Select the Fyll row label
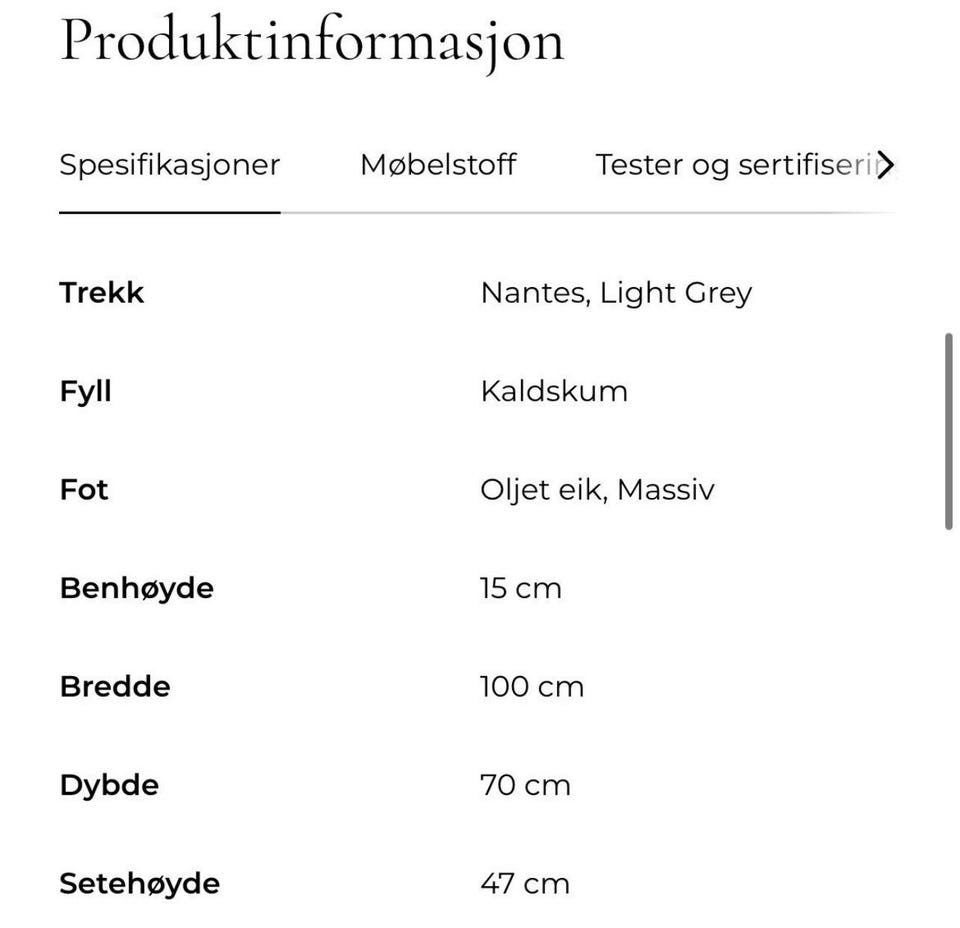 84,391
